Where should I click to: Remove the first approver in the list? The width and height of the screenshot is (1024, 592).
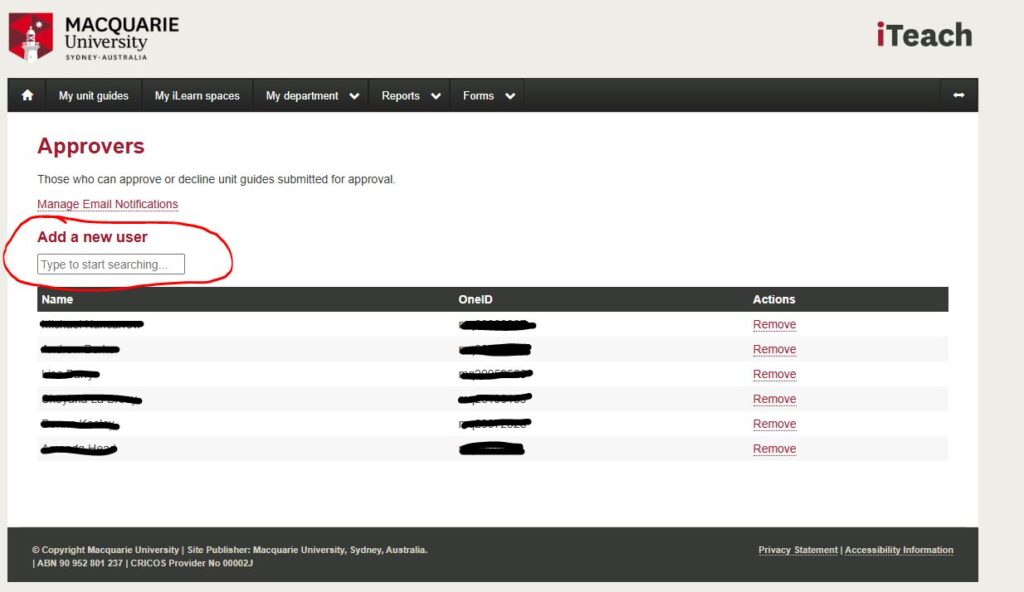775,324
